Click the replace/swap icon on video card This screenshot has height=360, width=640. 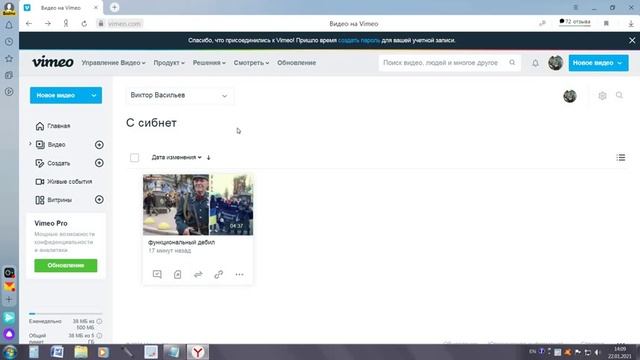tap(198, 274)
